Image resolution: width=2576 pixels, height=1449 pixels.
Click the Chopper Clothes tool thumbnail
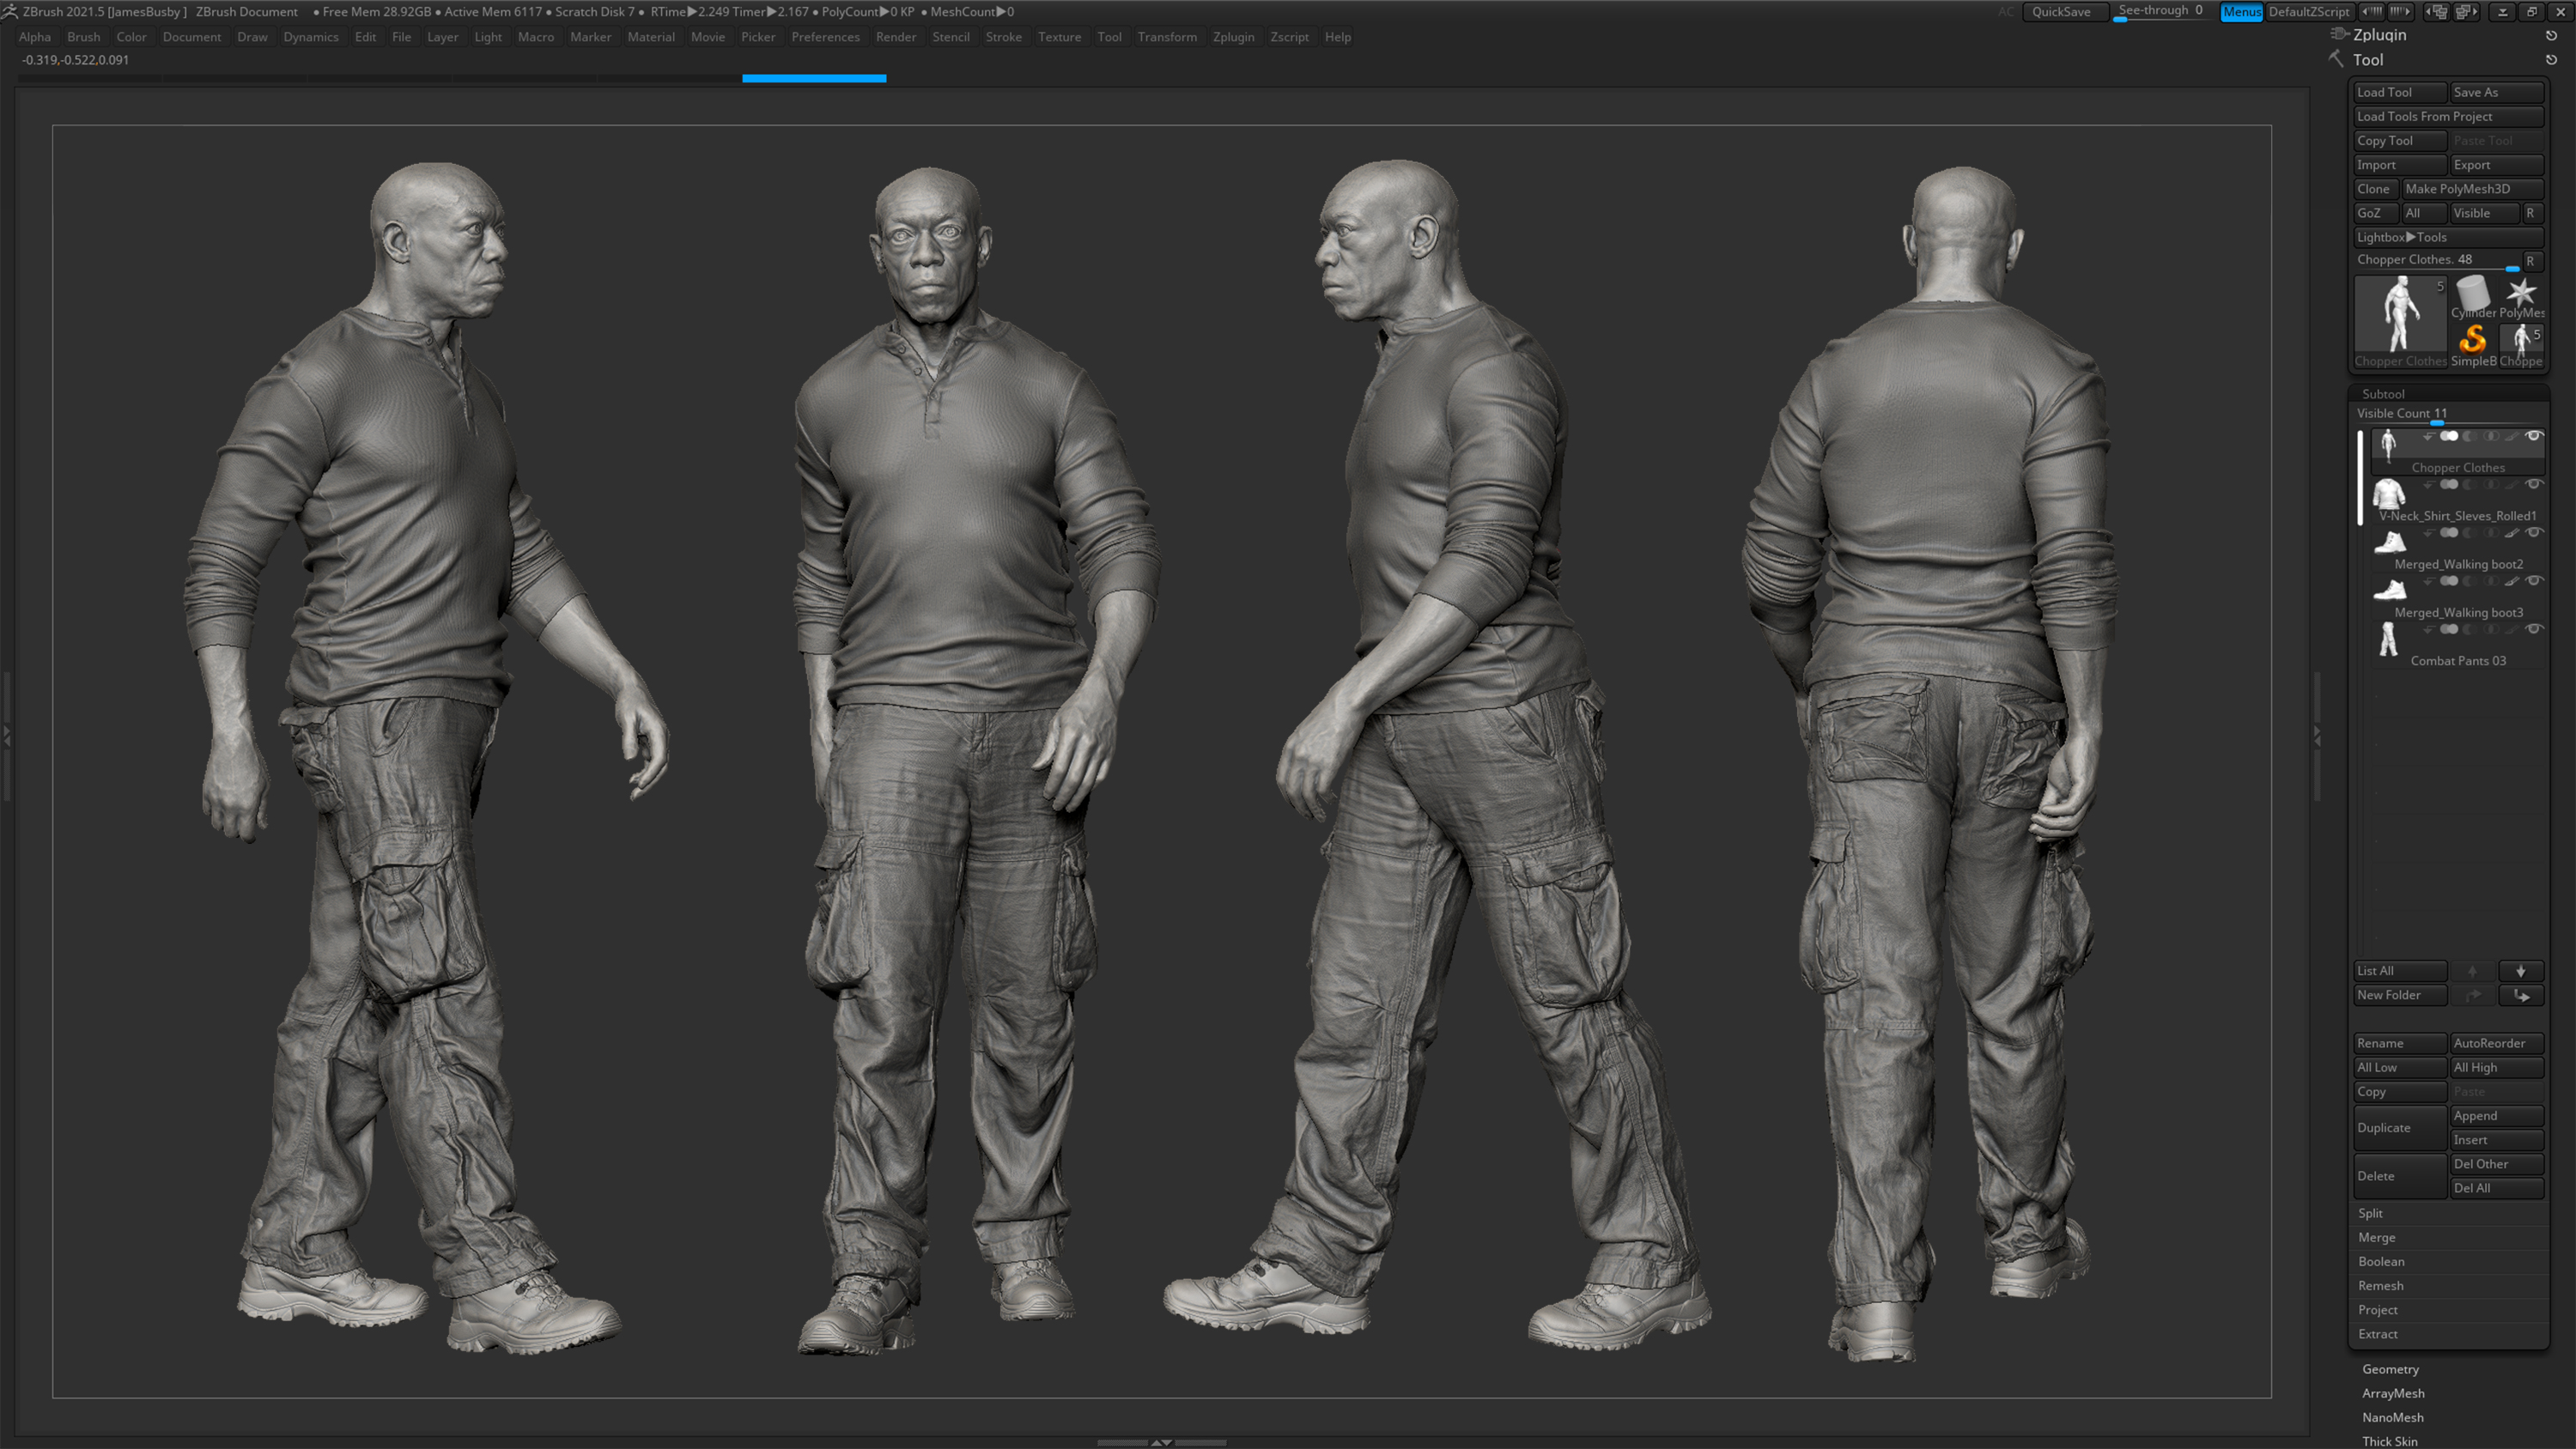2401,315
